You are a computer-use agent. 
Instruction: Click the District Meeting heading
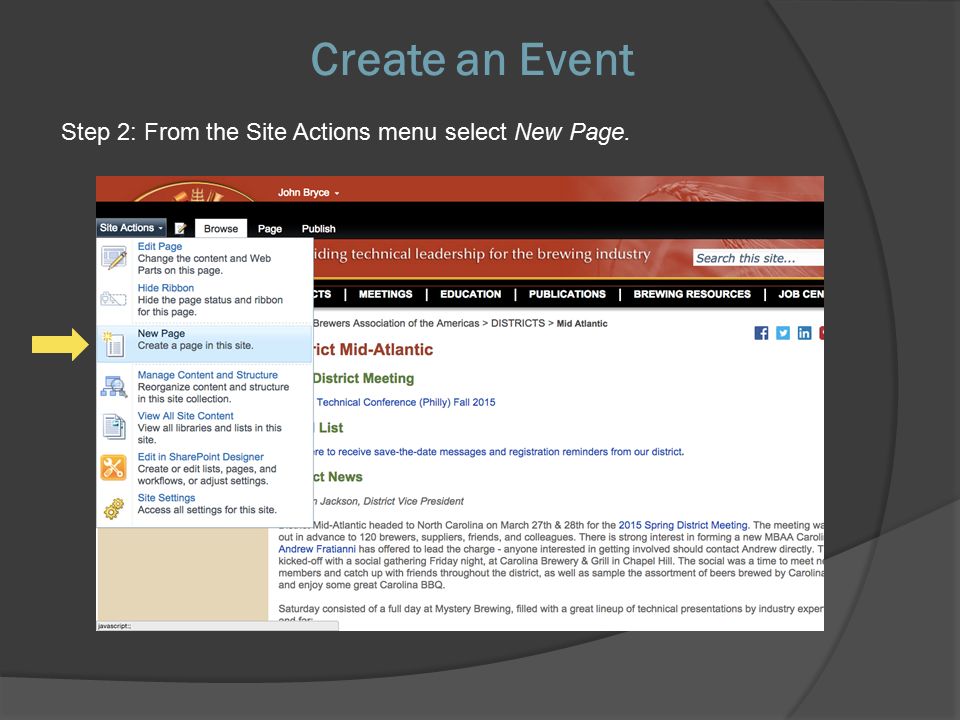363,378
